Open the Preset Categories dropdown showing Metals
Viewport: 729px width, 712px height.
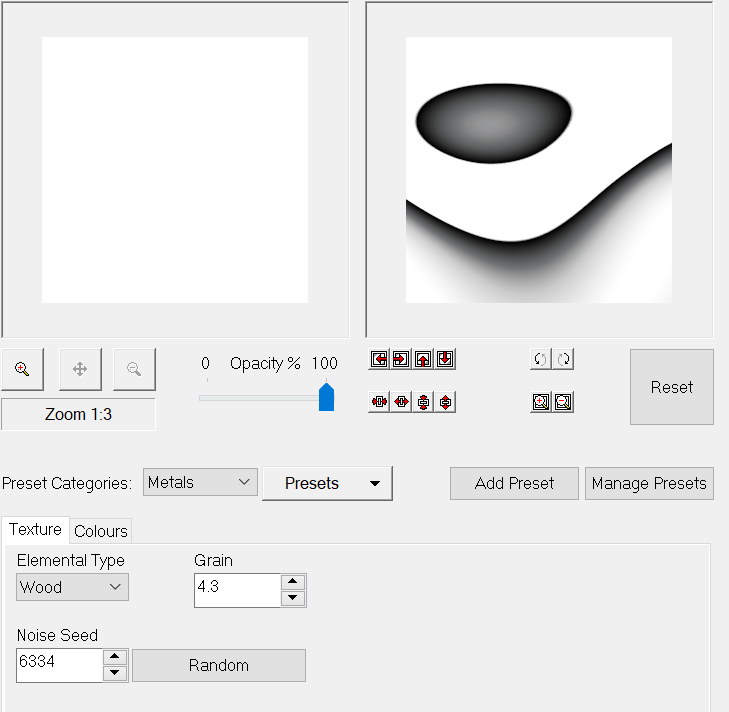(200, 483)
